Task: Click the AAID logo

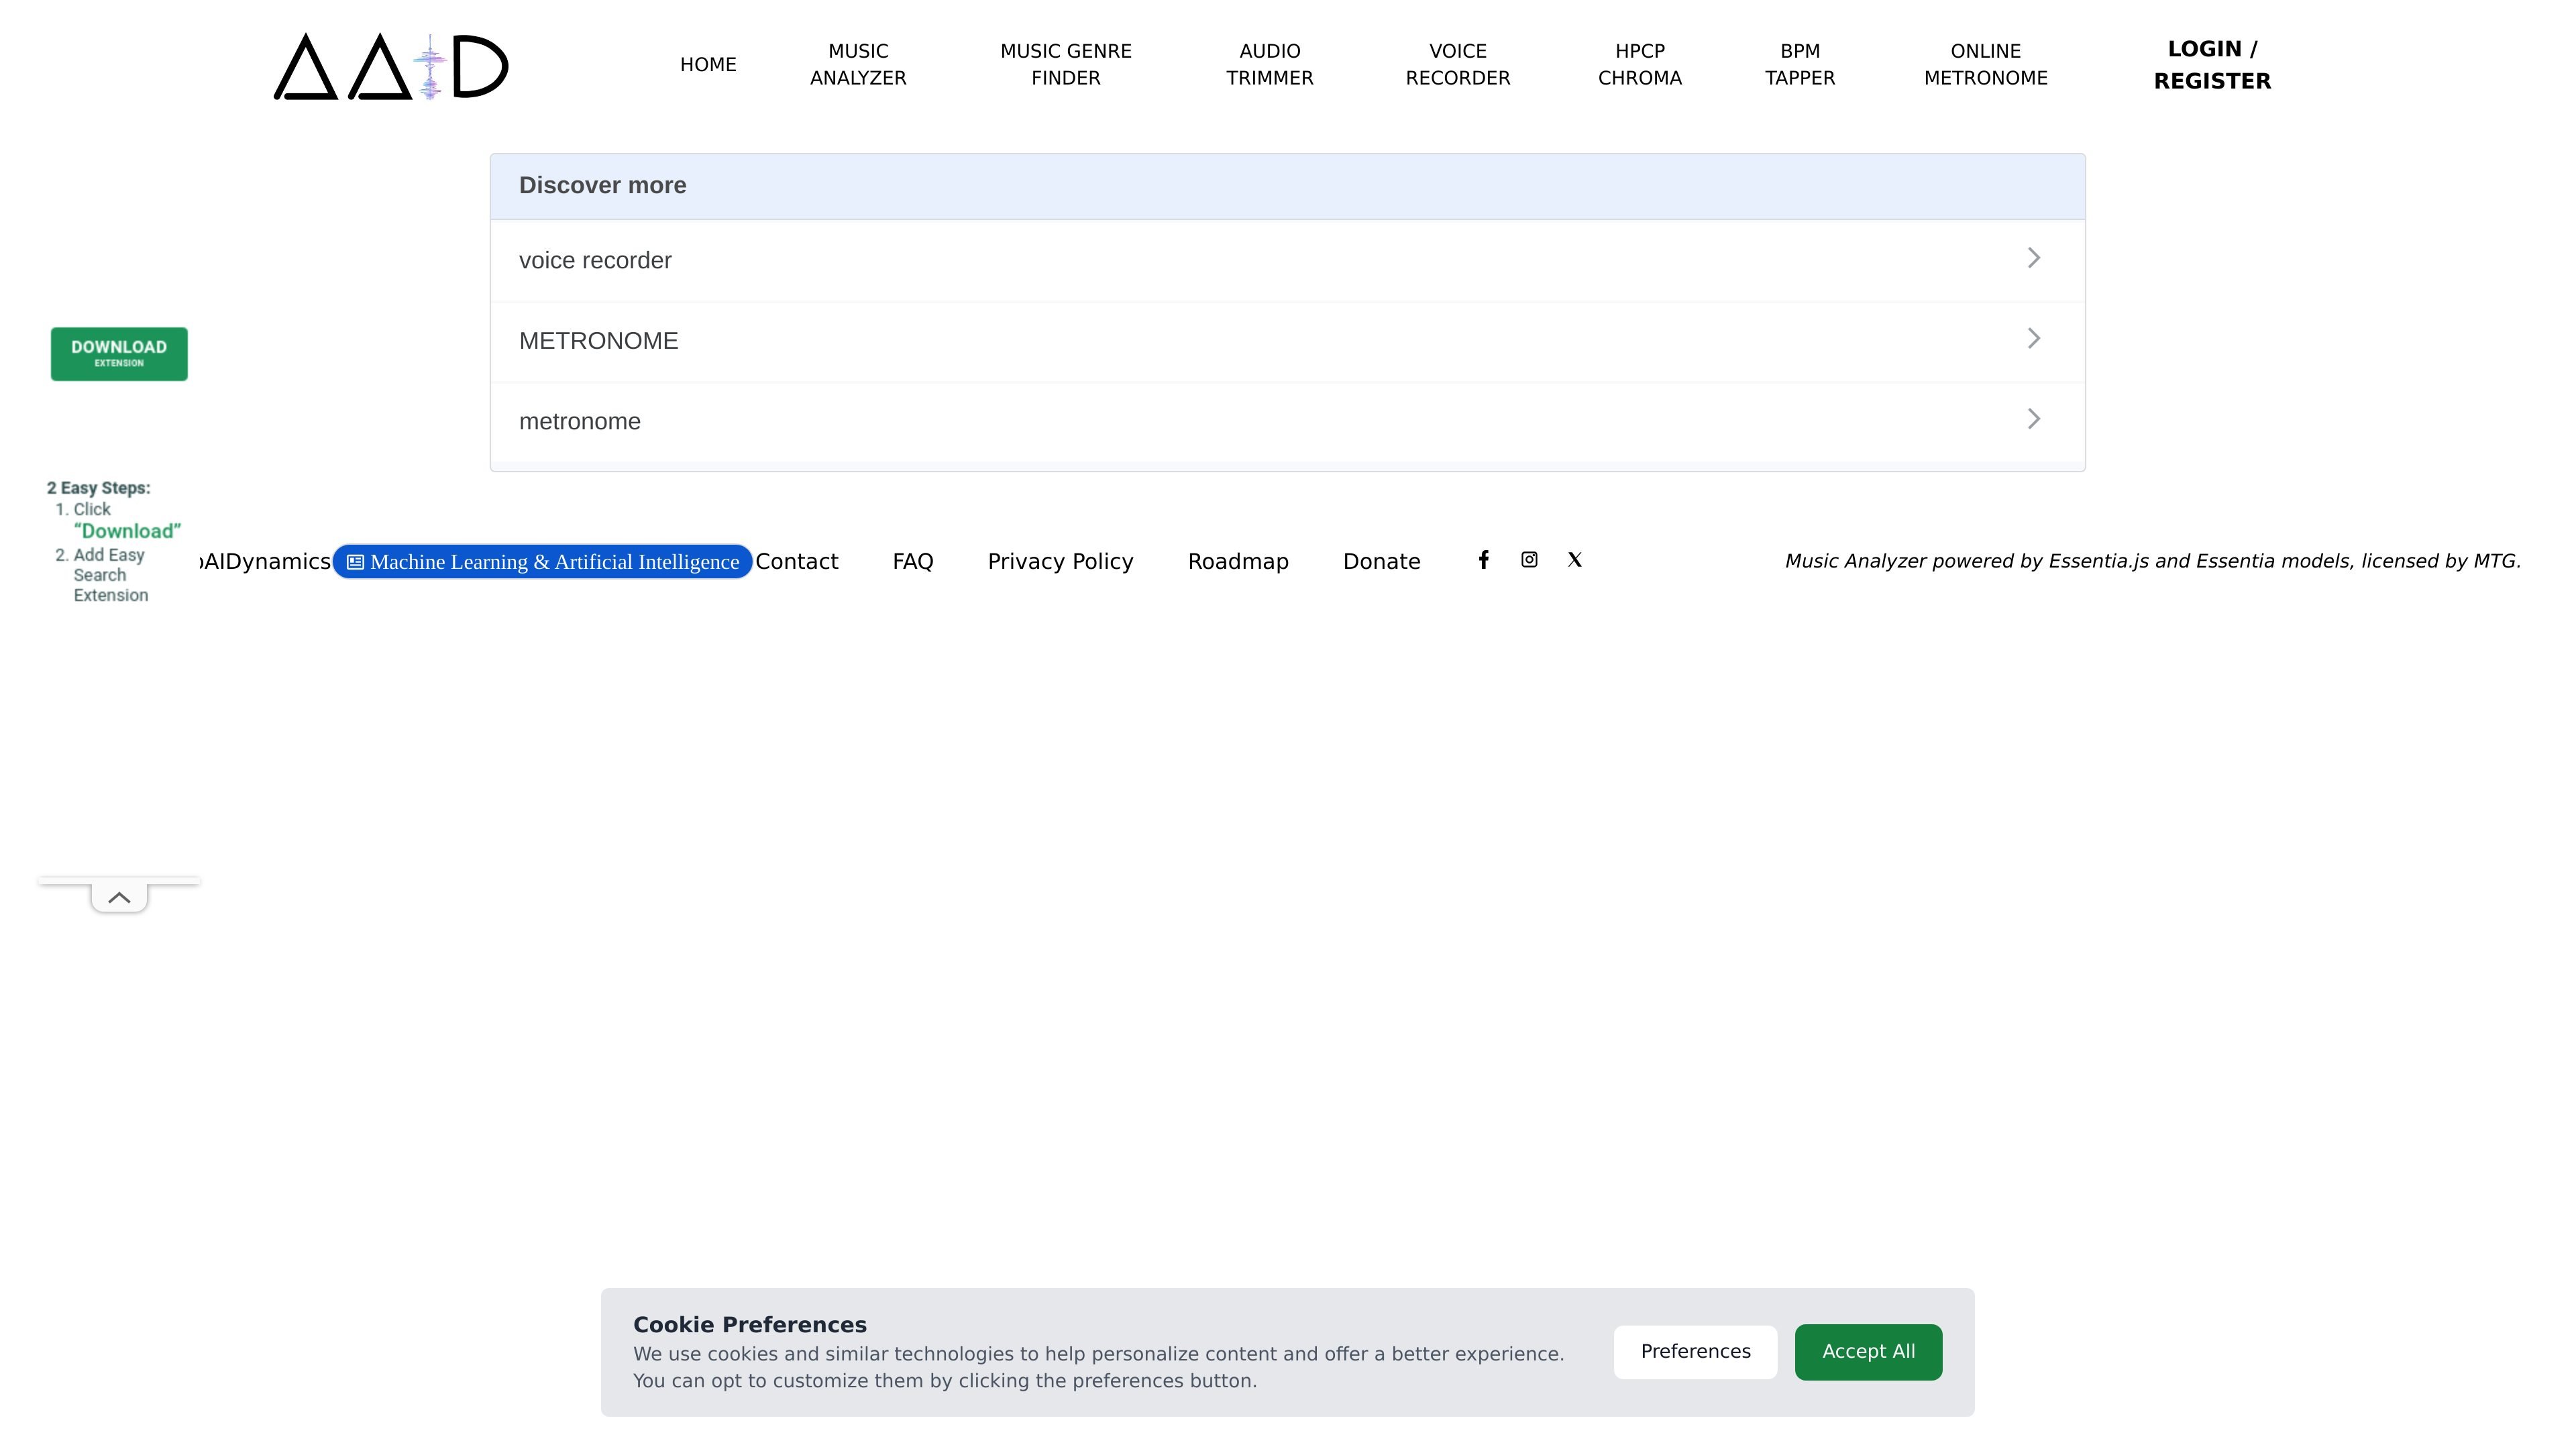Action: pos(391,66)
